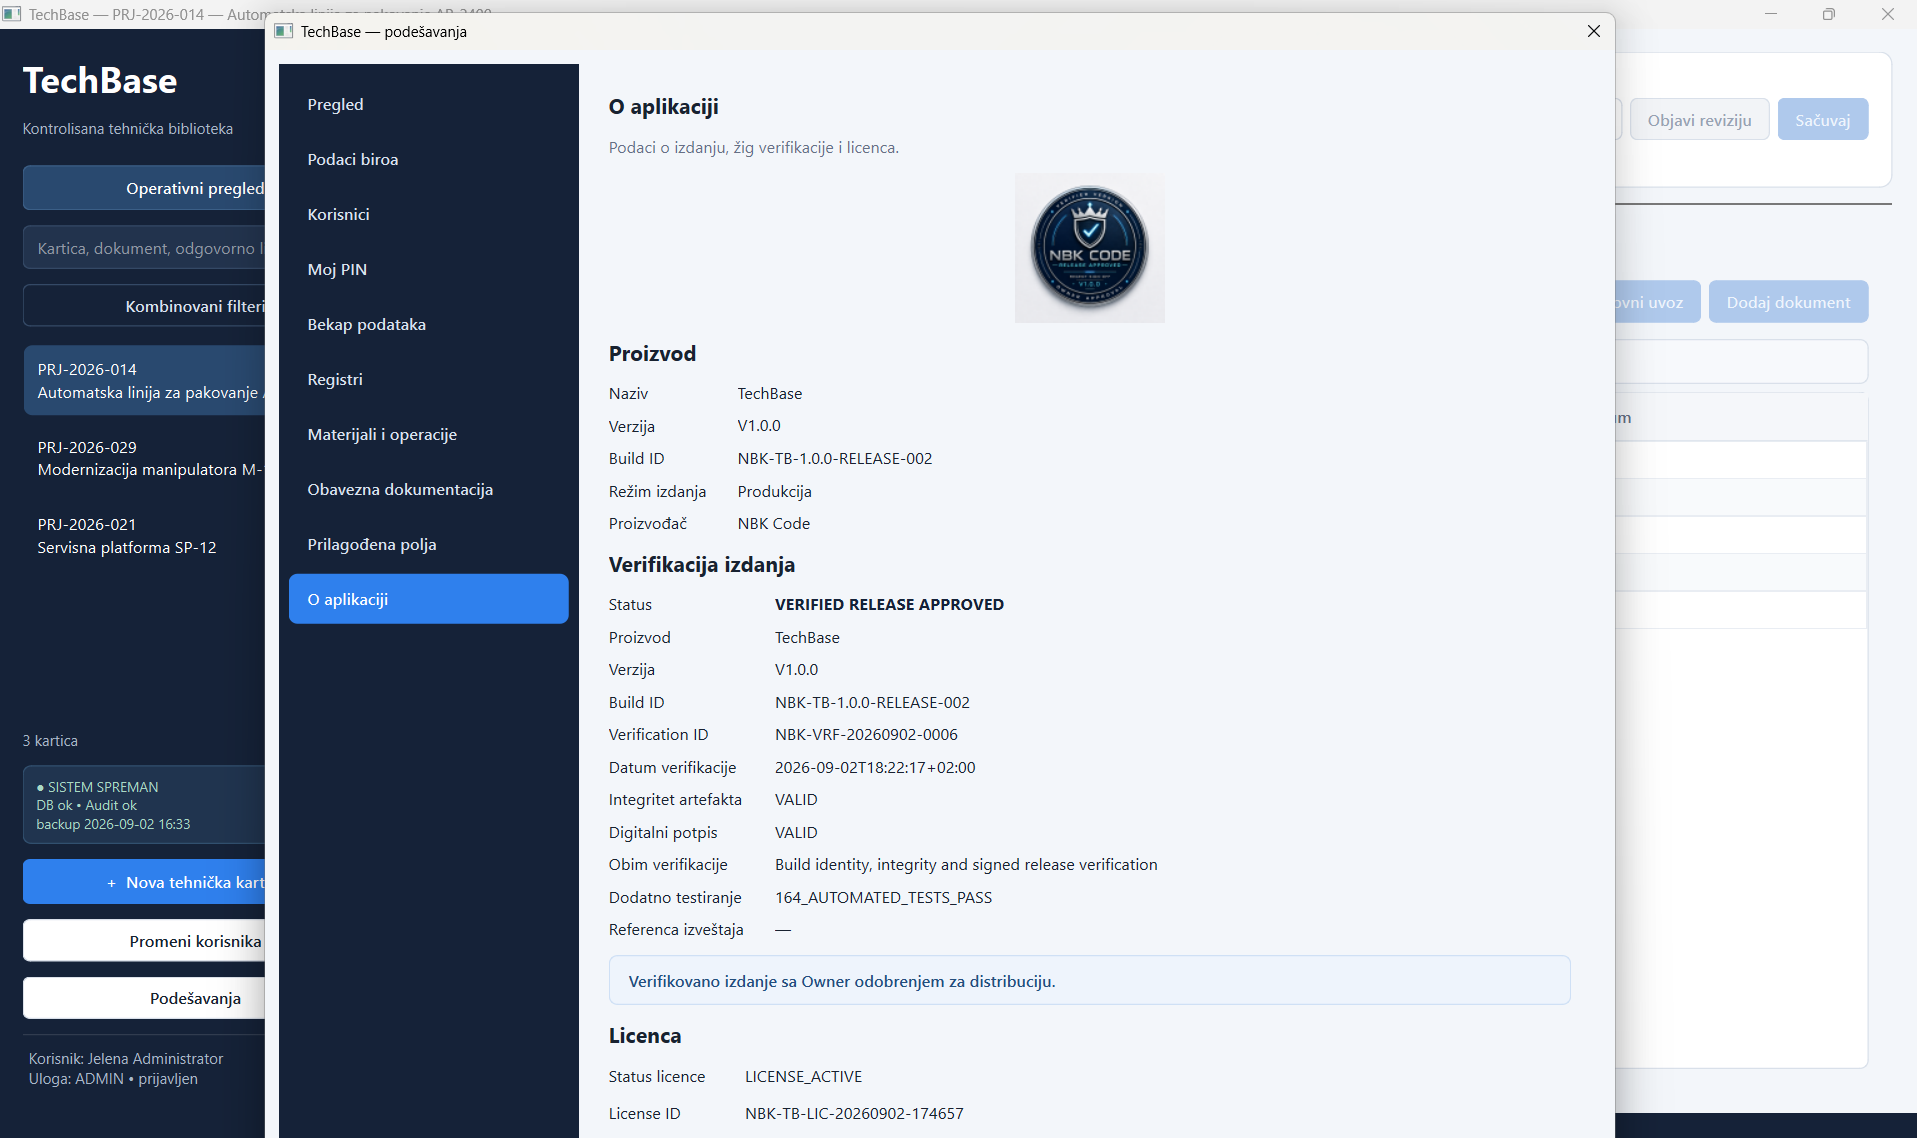Open the Pregled settings section
The height and width of the screenshot is (1138, 1917).
click(x=428, y=104)
